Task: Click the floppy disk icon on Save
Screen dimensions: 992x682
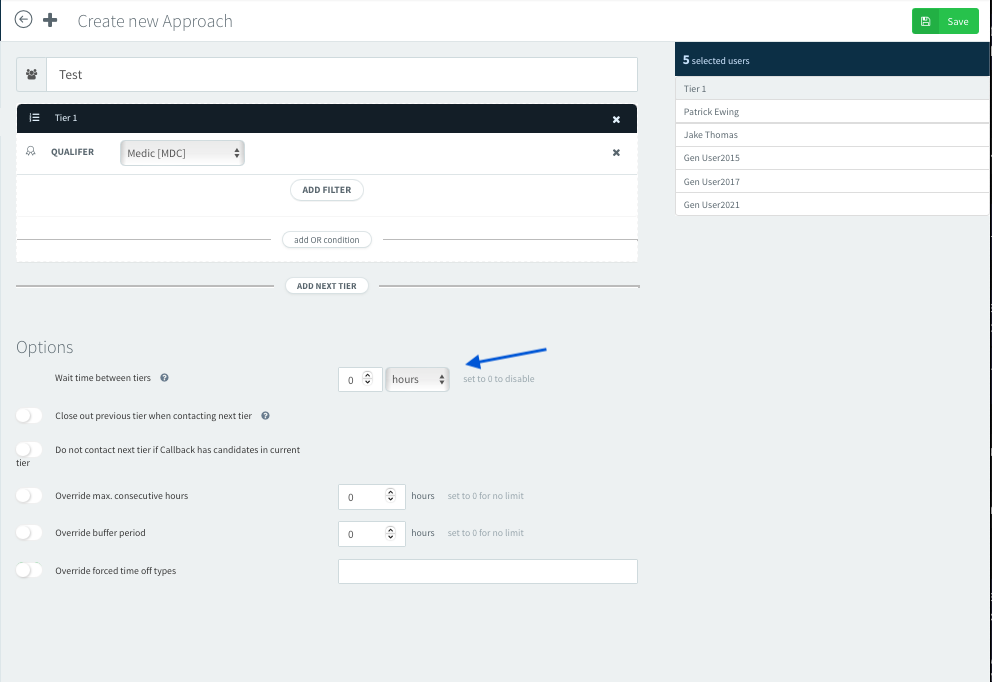Action: (925, 21)
